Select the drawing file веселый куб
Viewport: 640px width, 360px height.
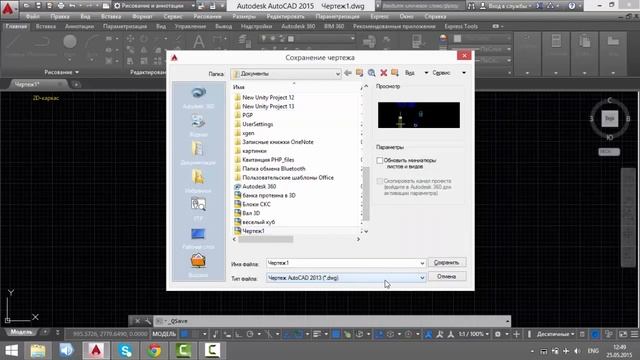(255, 222)
